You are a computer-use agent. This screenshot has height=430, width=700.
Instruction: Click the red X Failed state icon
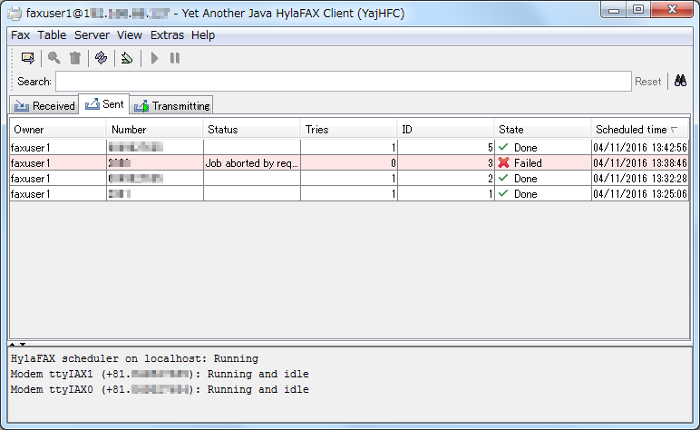pos(504,163)
